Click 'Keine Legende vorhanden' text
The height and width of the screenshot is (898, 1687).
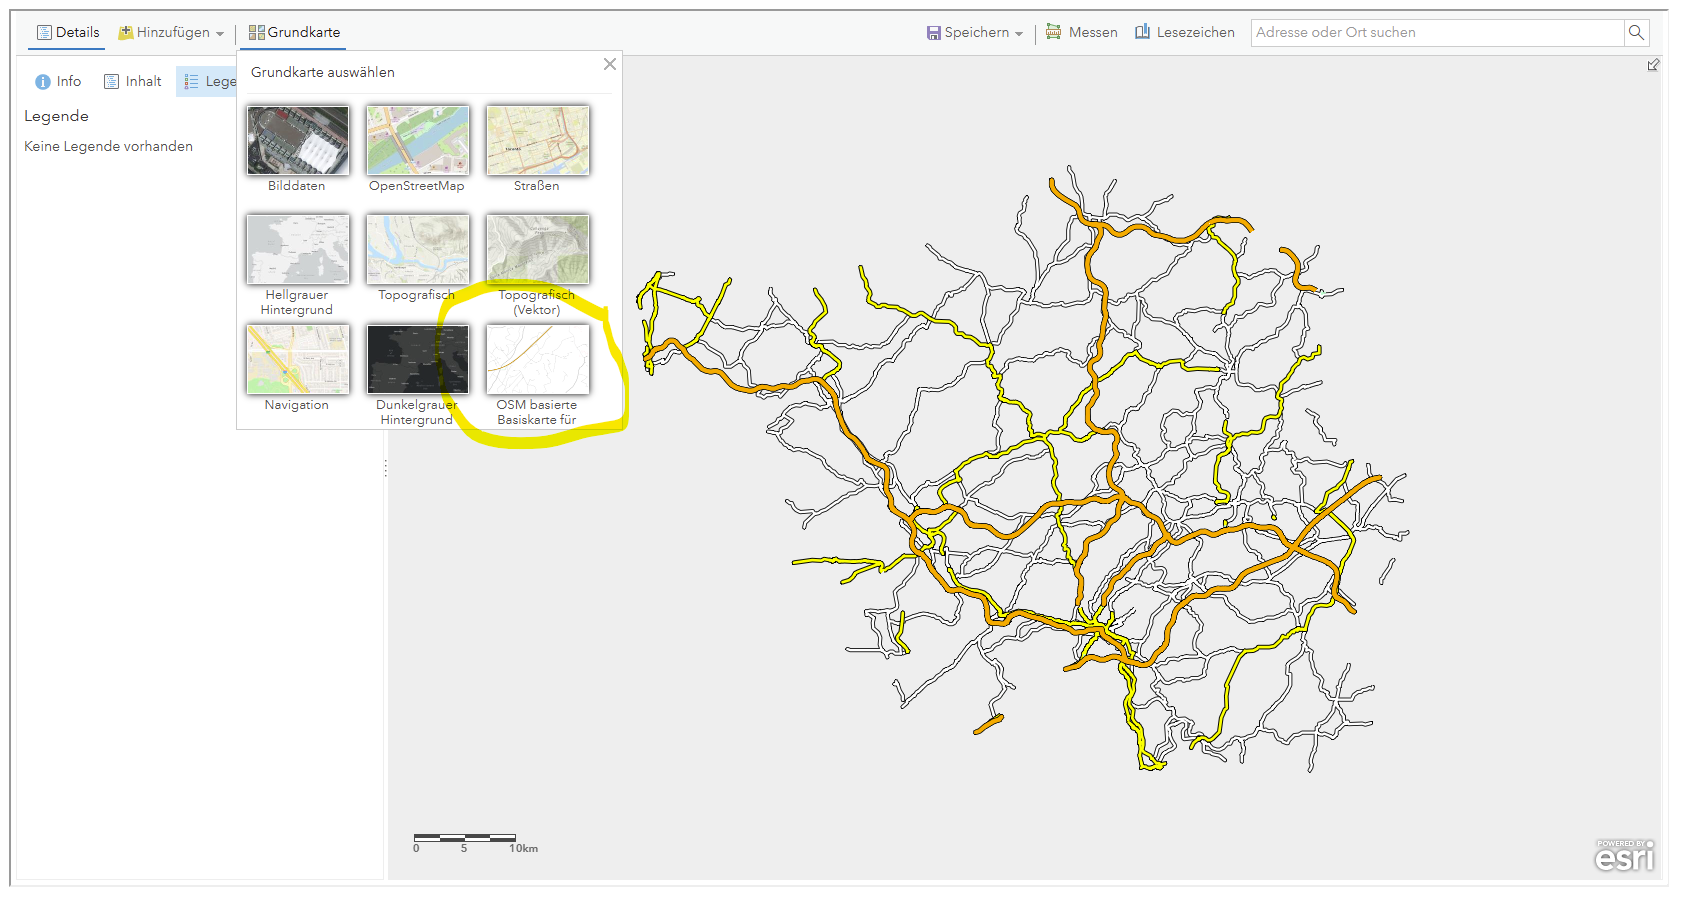108,146
